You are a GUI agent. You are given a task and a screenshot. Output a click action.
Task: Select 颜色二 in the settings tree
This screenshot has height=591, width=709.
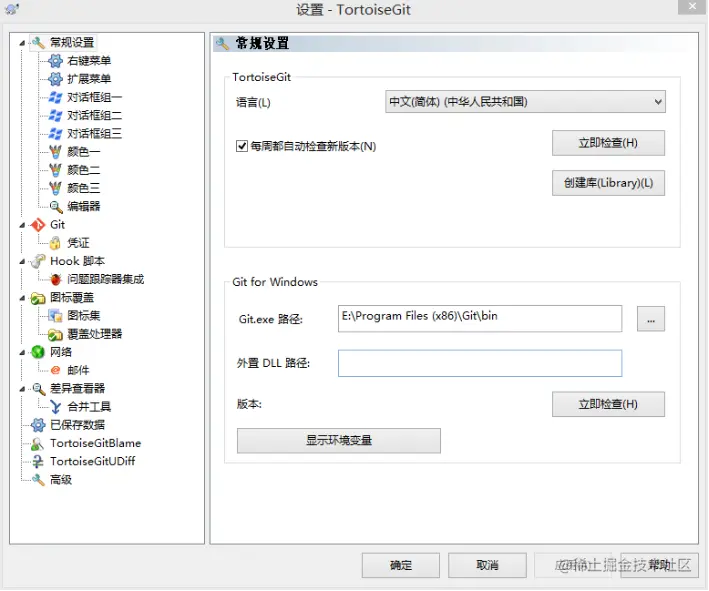(84, 170)
